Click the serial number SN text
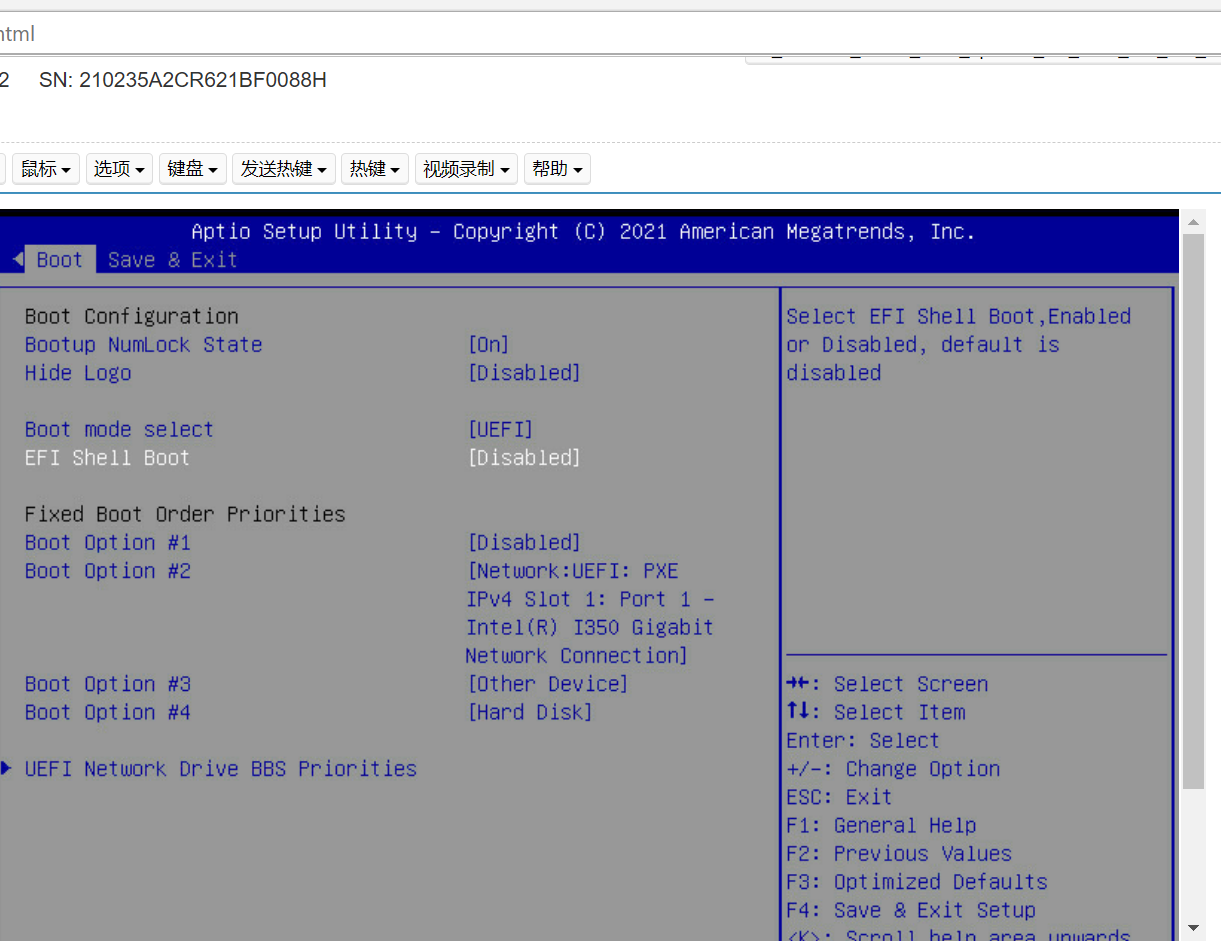1221x948 pixels. click(183, 80)
